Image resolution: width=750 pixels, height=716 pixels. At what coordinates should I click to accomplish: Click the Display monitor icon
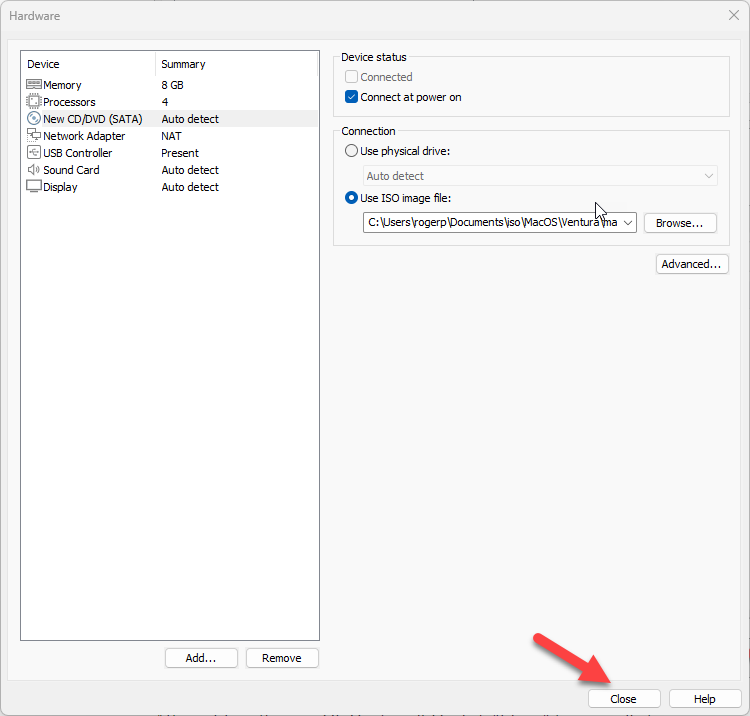point(33,187)
